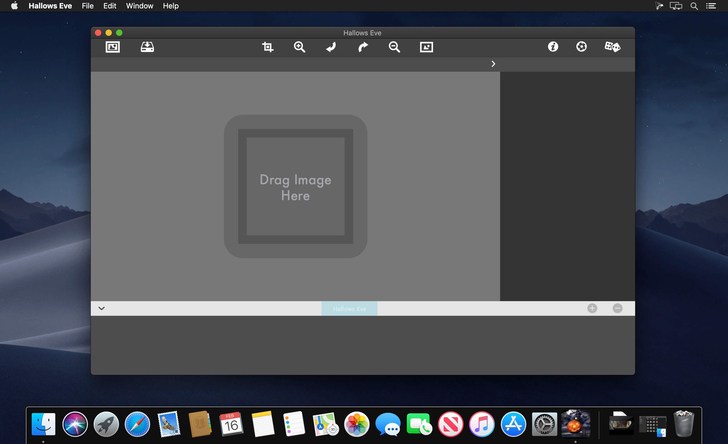Select the Hallows Eve tab in bottom bar
The width and height of the screenshot is (728, 444).
(349, 308)
